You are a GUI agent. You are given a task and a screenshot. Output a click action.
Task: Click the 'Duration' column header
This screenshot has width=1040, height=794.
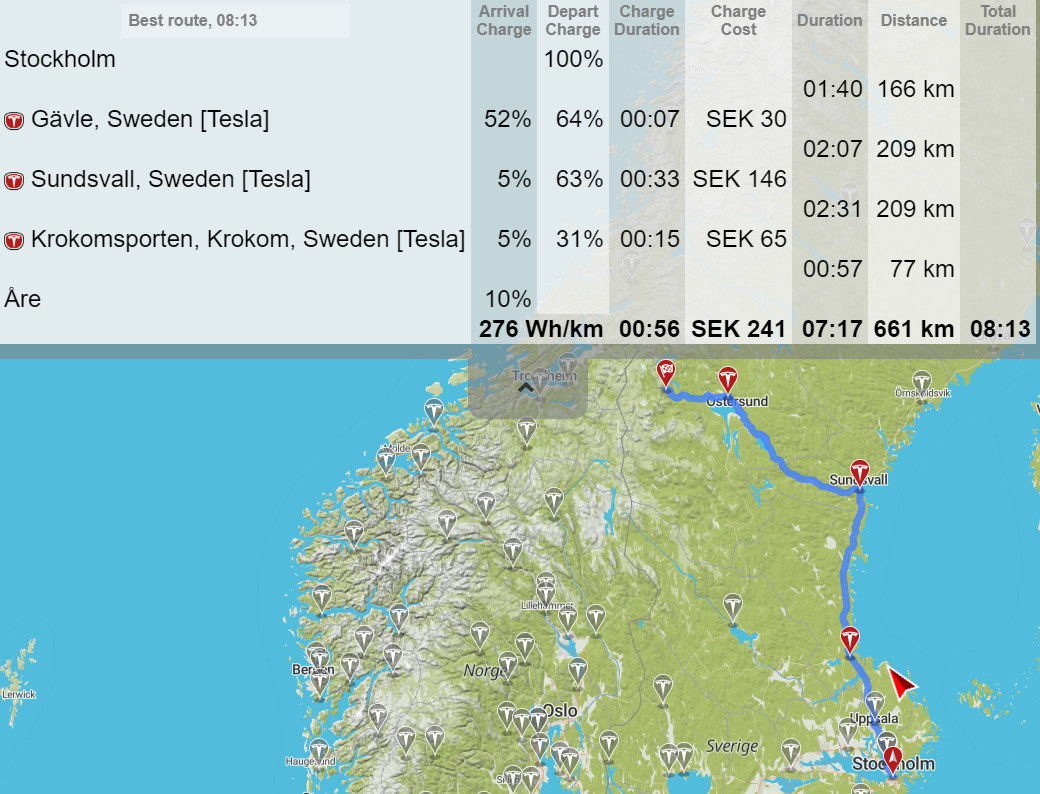pyautogui.click(x=830, y=21)
